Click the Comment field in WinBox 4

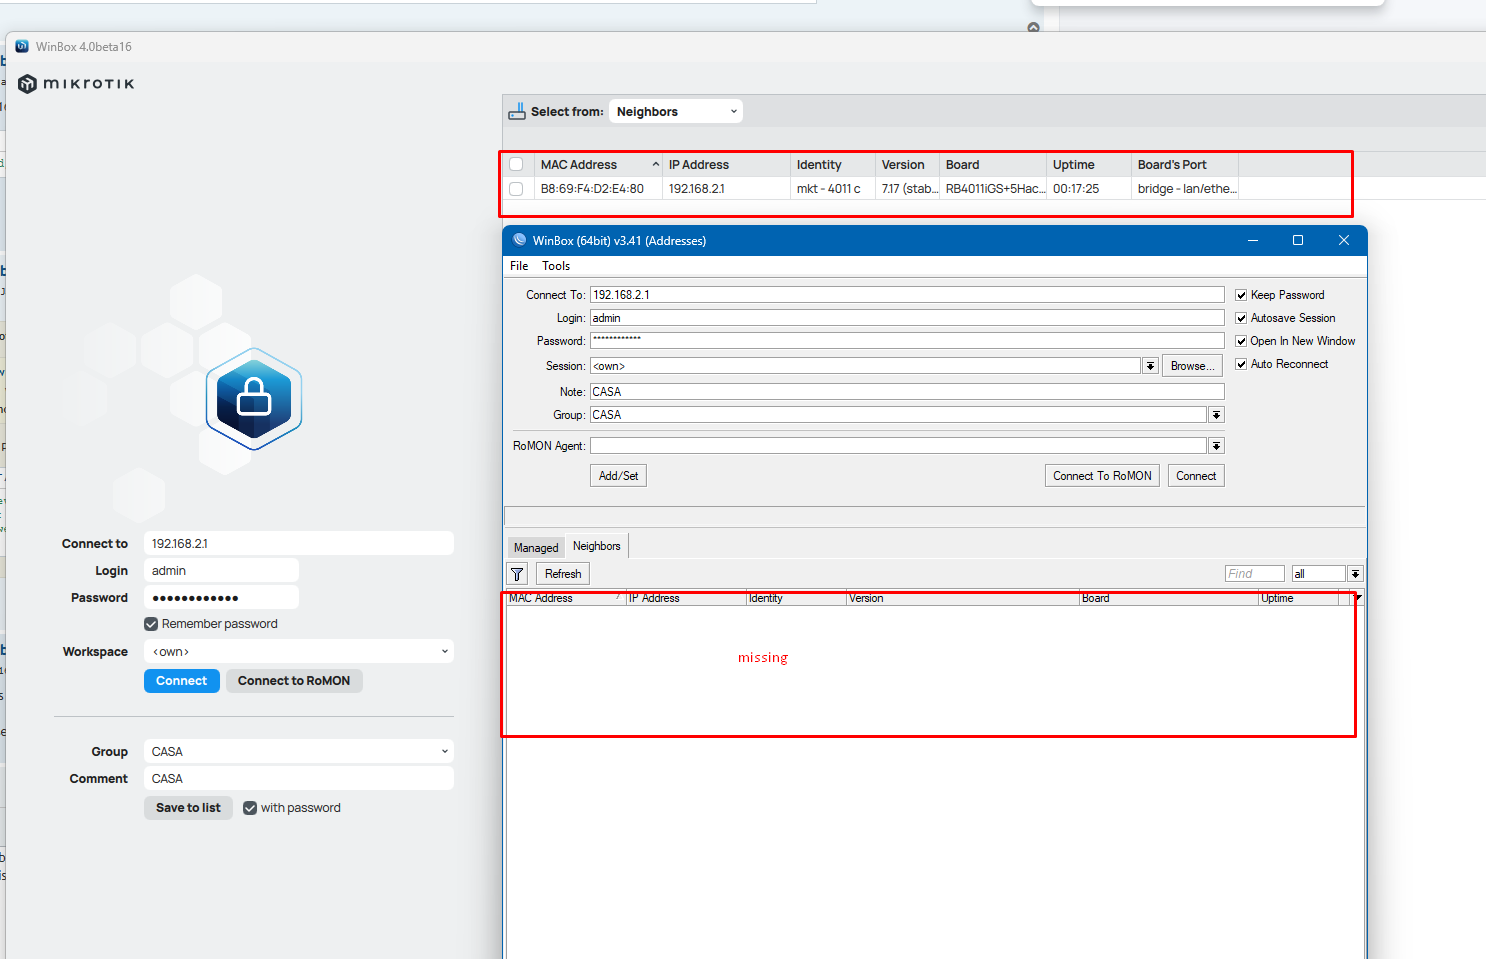click(299, 778)
